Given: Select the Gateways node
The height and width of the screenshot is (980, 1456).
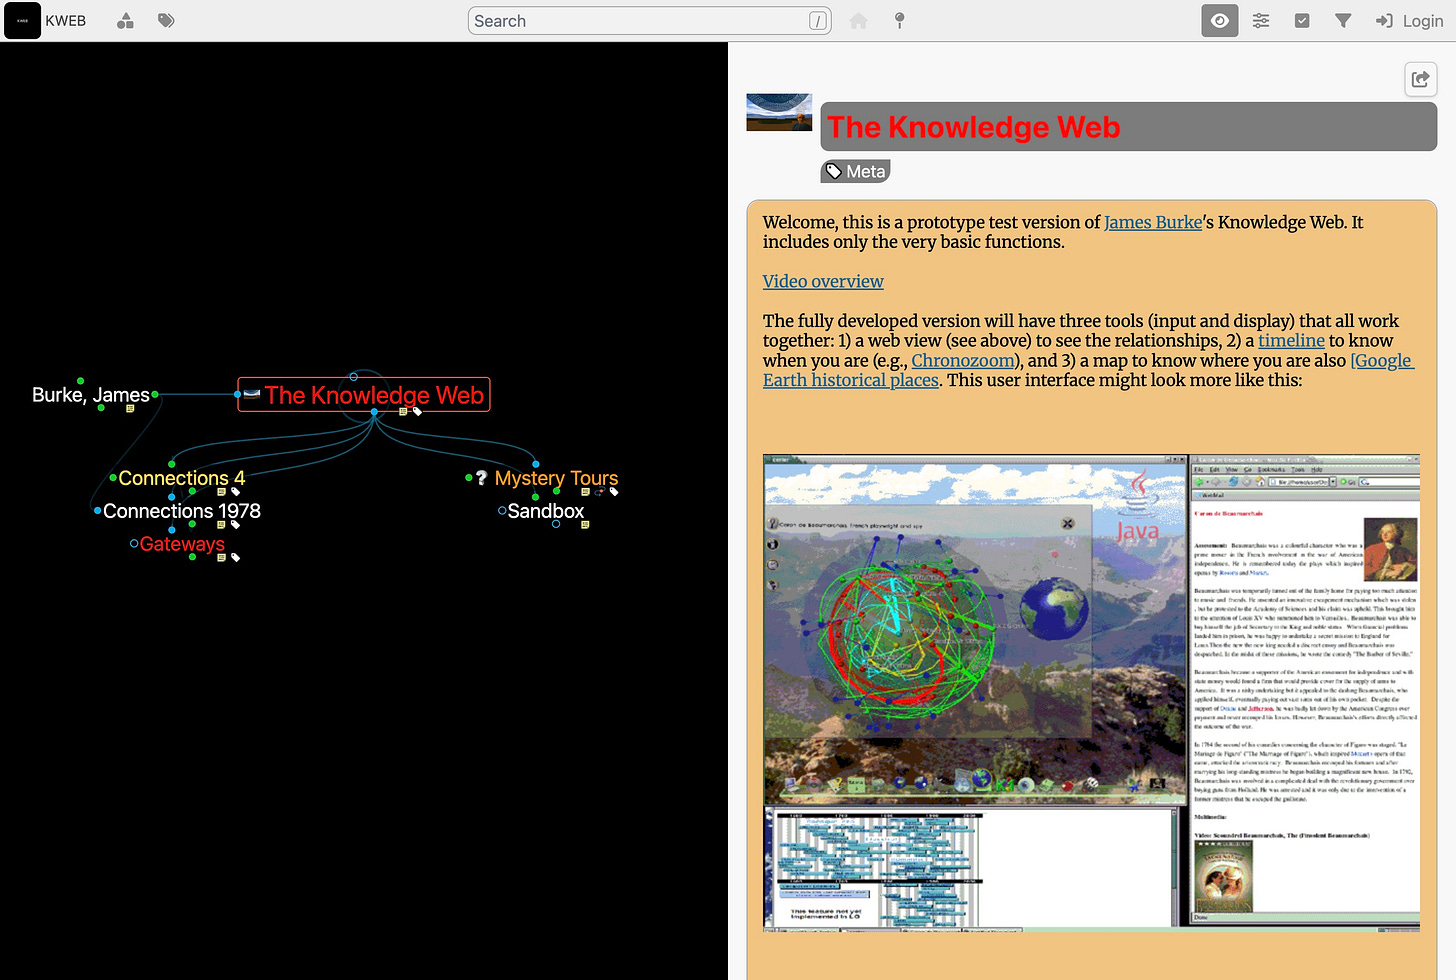Looking at the screenshot, I should click(182, 544).
